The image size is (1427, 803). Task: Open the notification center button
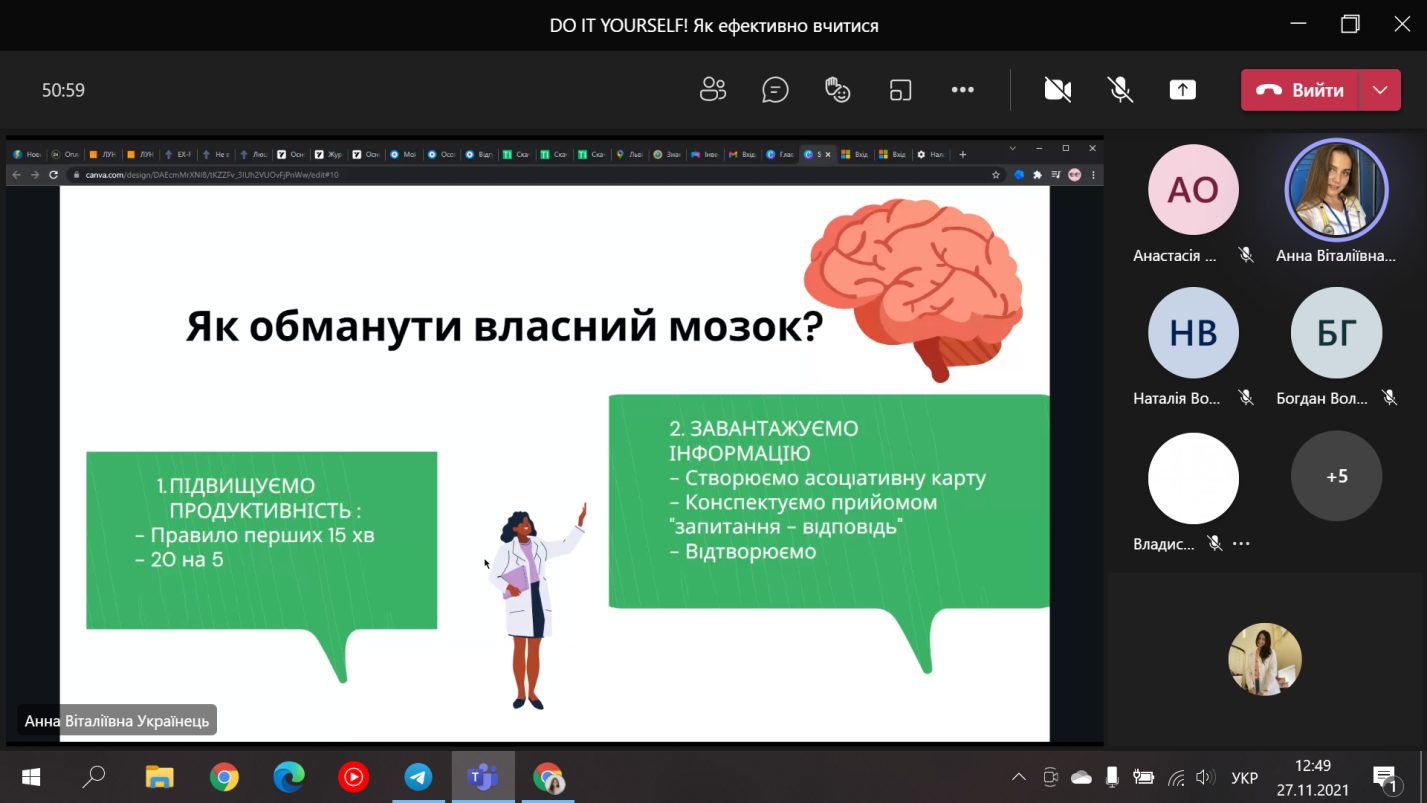point(1384,777)
